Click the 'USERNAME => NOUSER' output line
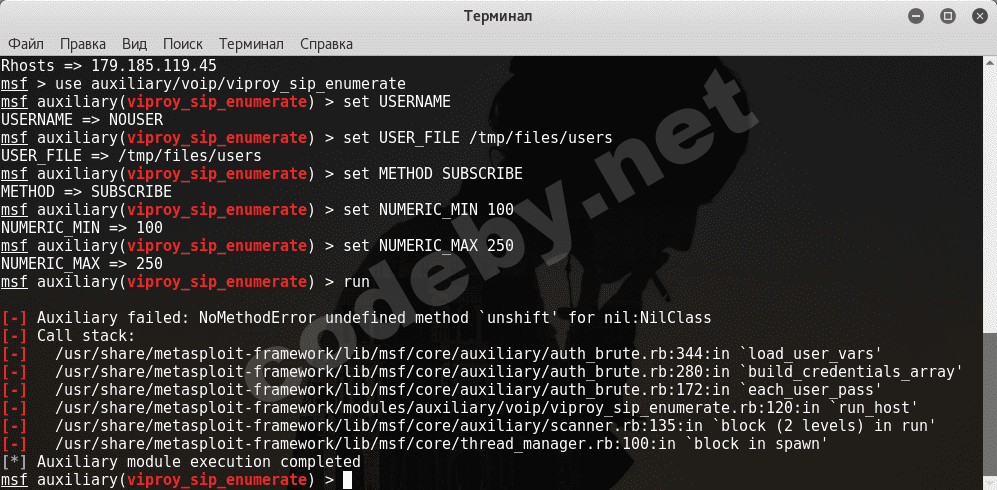 81,119
